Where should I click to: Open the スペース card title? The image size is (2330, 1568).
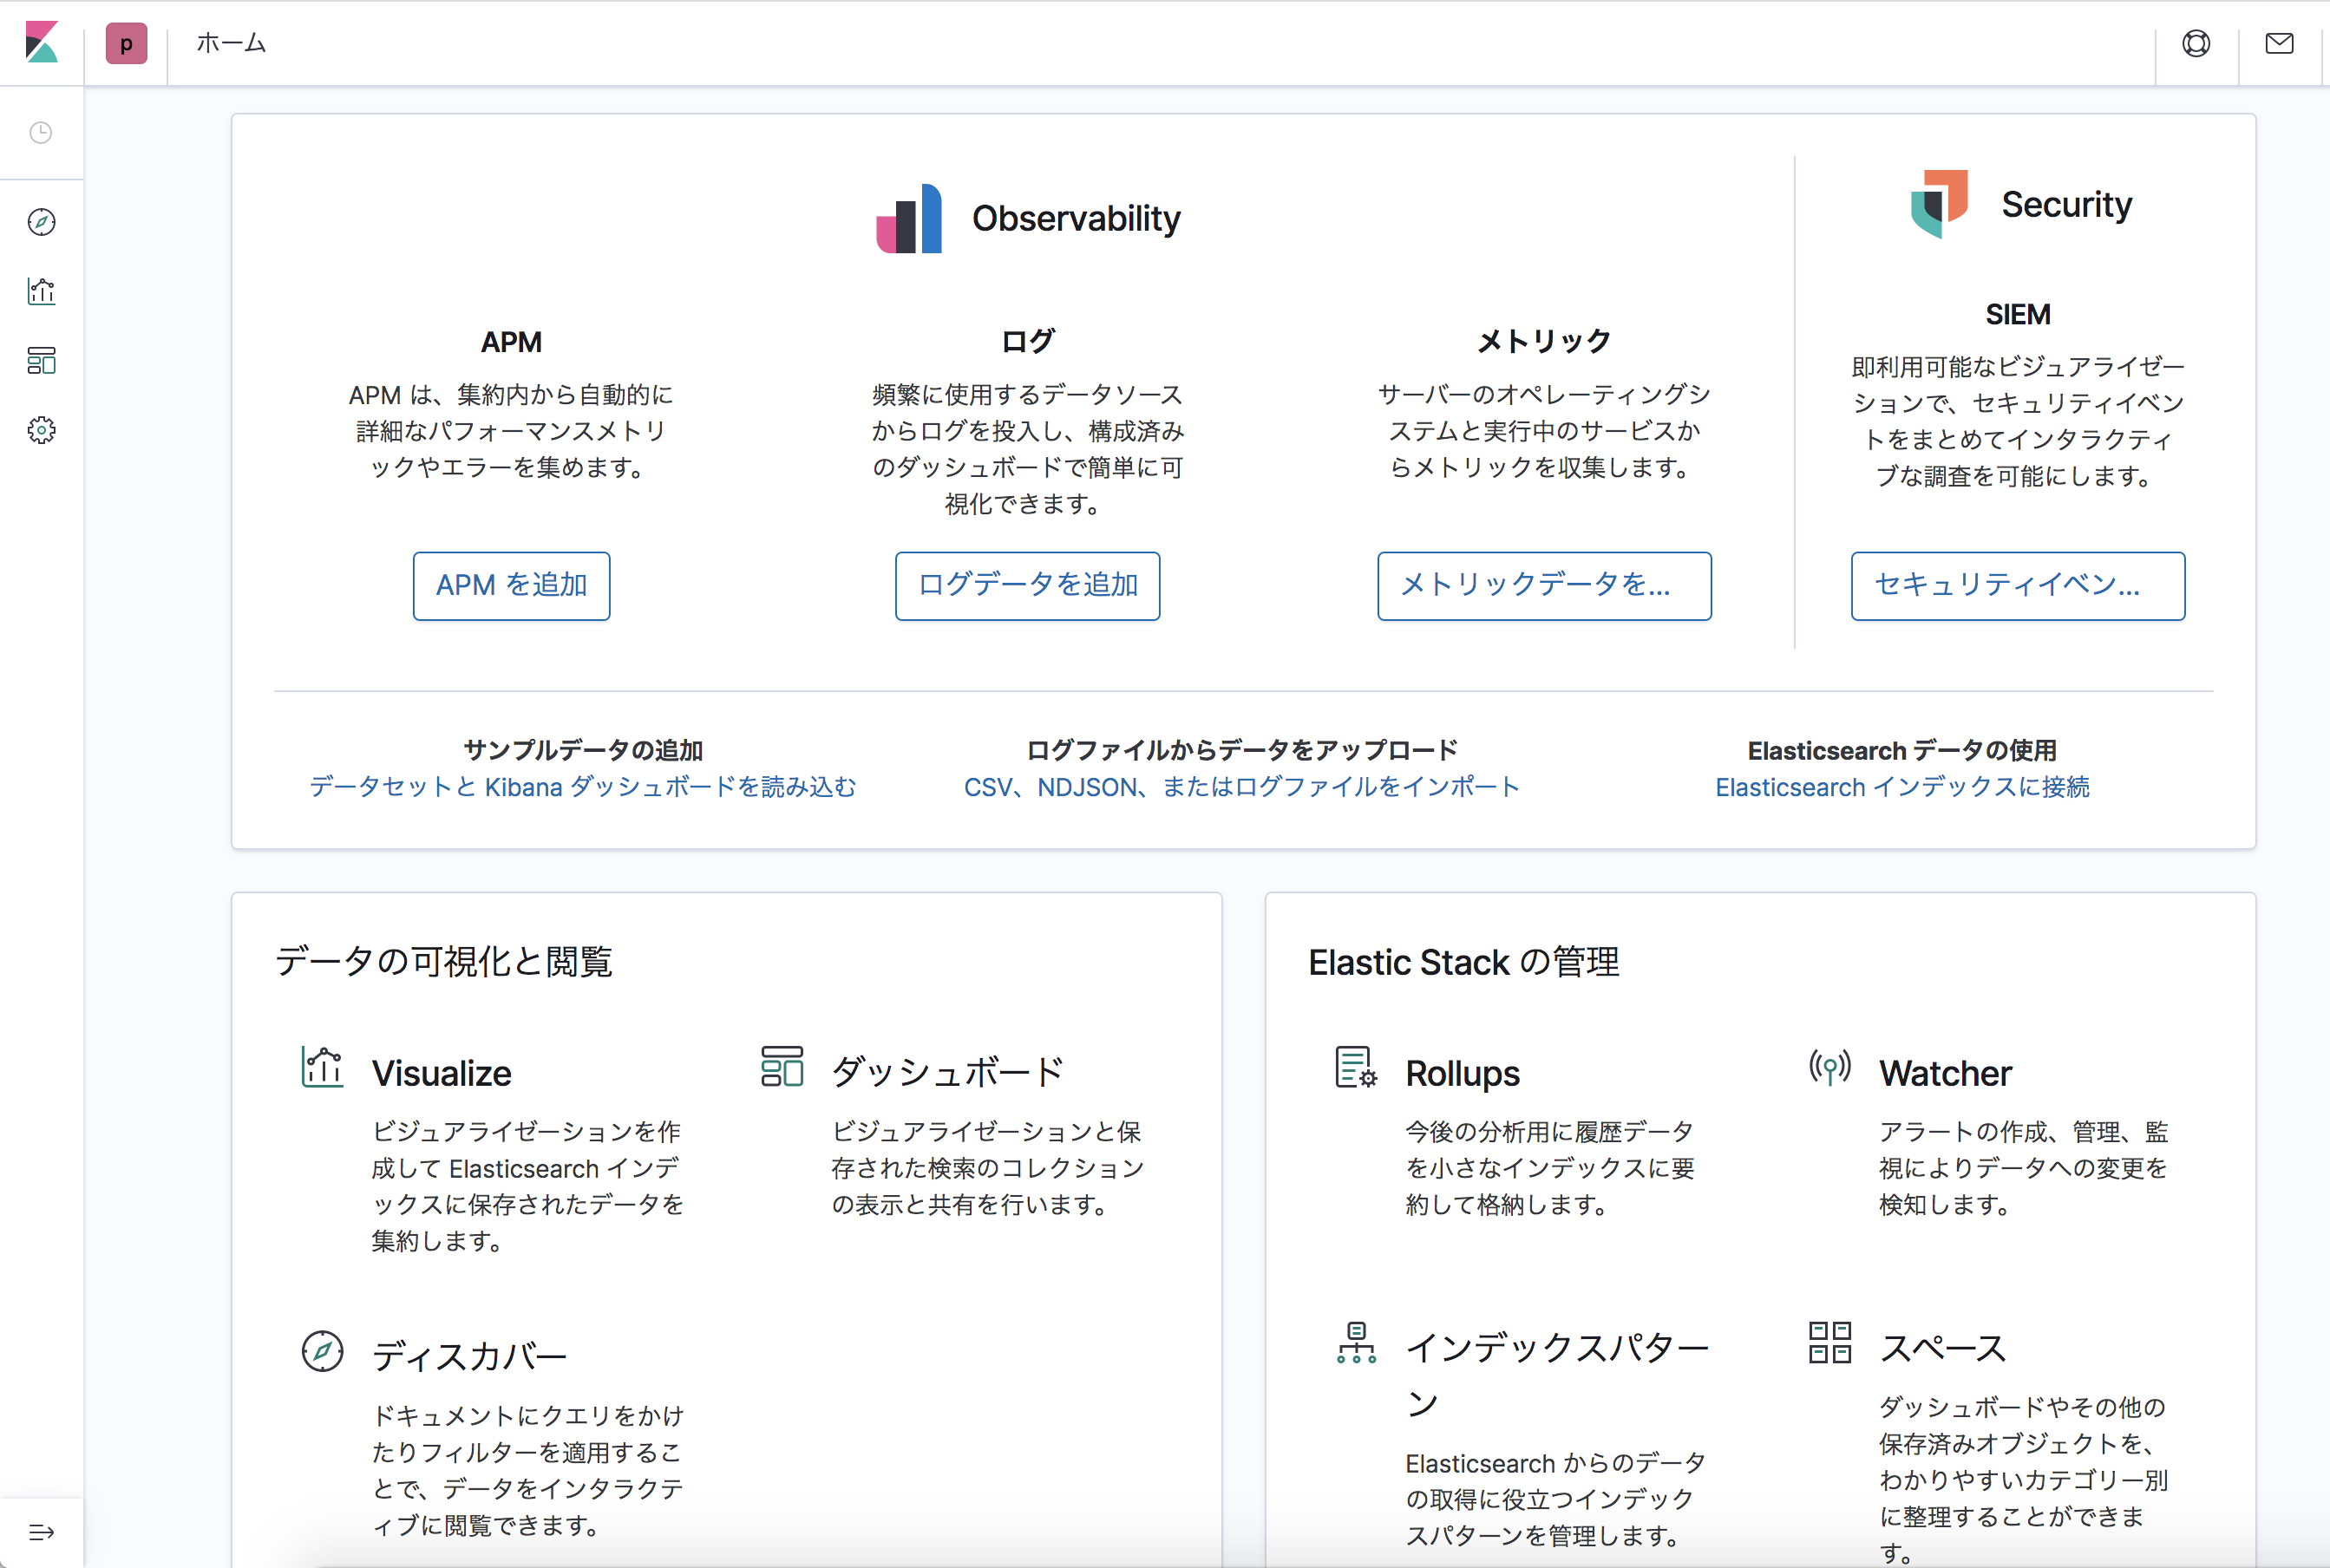click(x=1942, y=1348)
